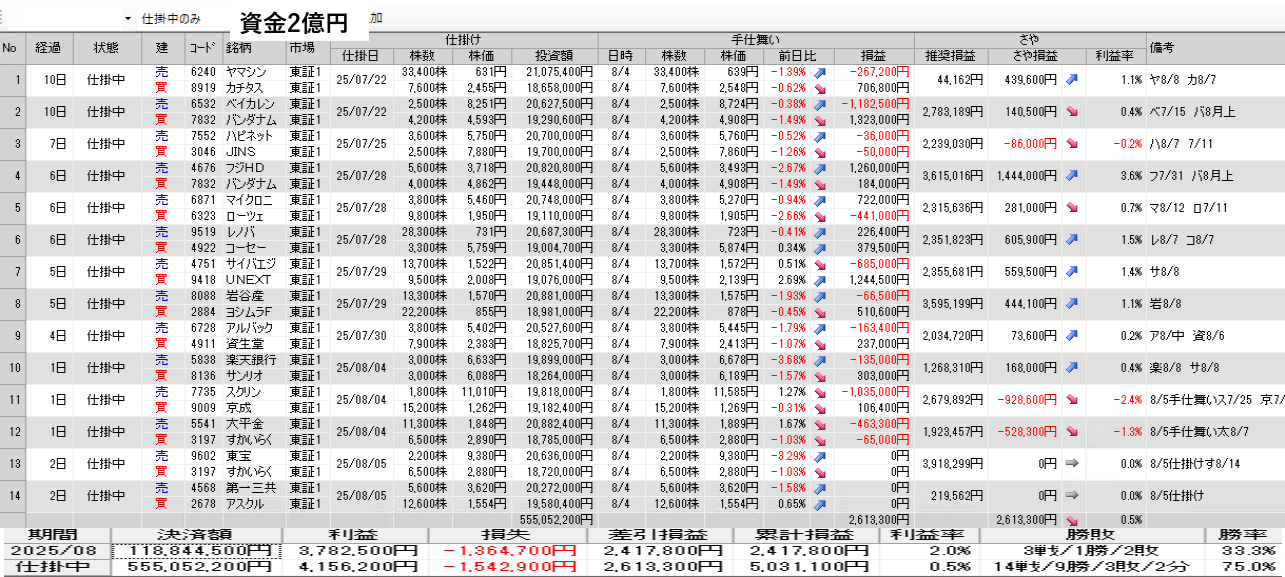This screenshot has height=577, width=1285.
Task: Click the 利益率 column header in さや group
Action: pos(1113,55)
